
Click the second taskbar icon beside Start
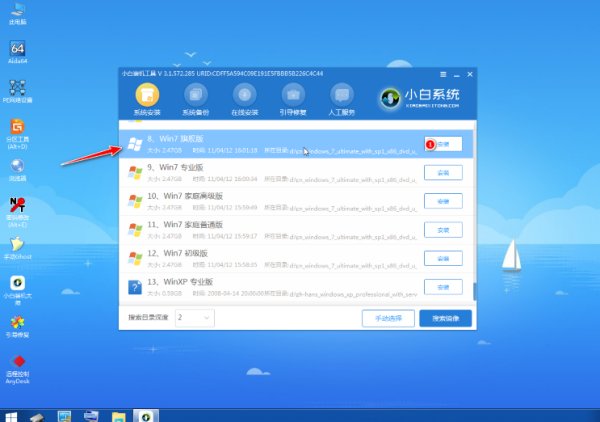point(37,417)
